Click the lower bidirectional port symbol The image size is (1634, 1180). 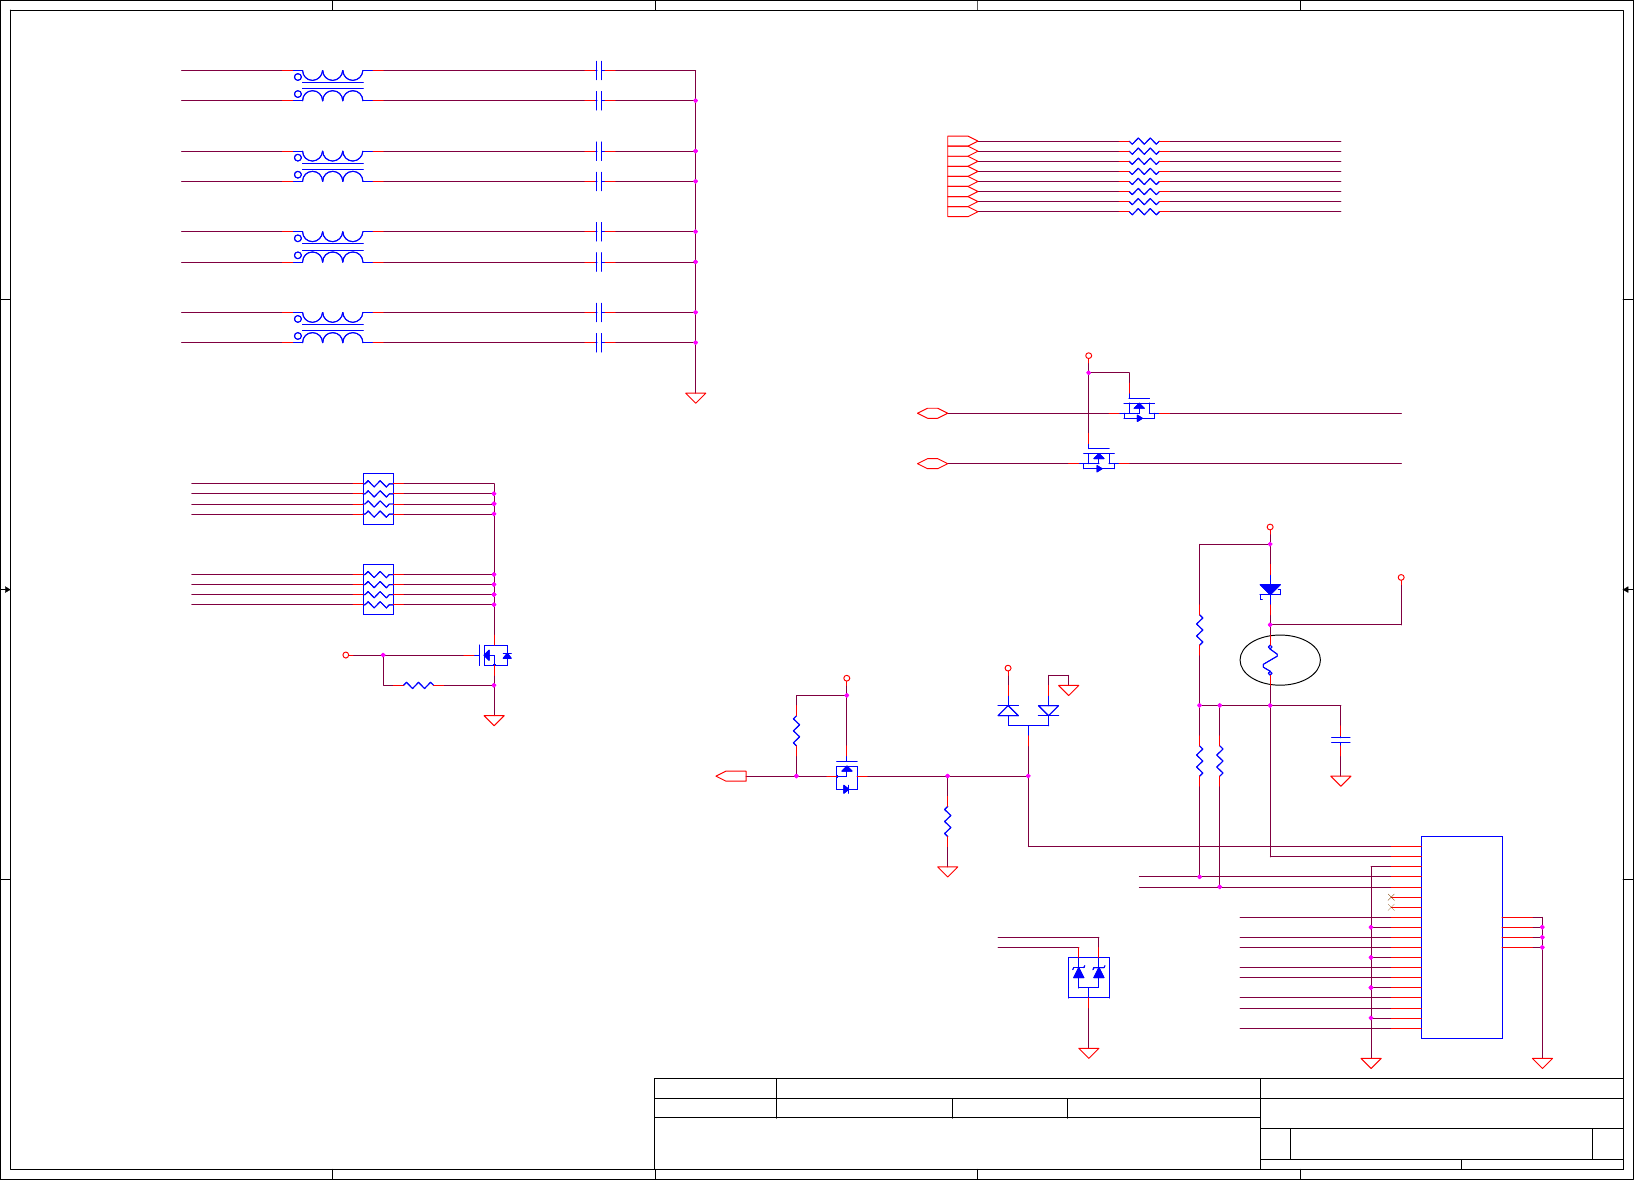pos(932,463)
